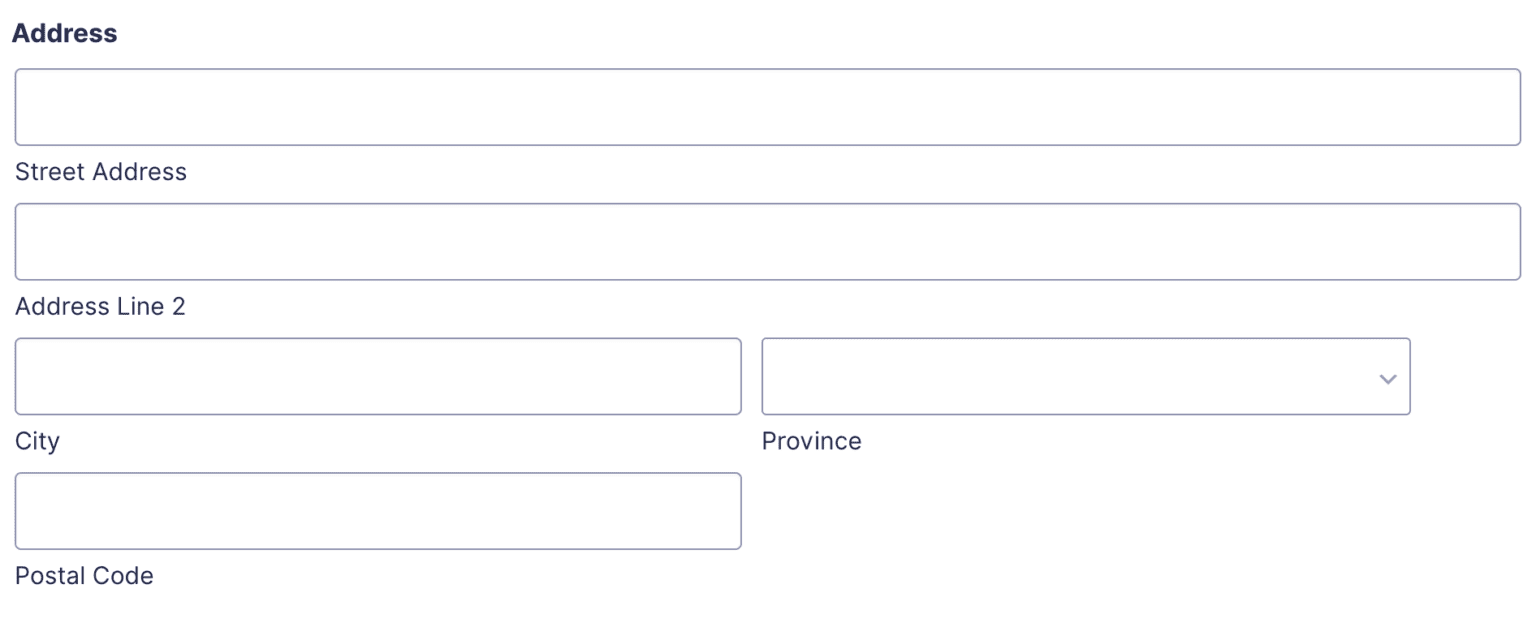Click the Postal Code label

point(84,576)
